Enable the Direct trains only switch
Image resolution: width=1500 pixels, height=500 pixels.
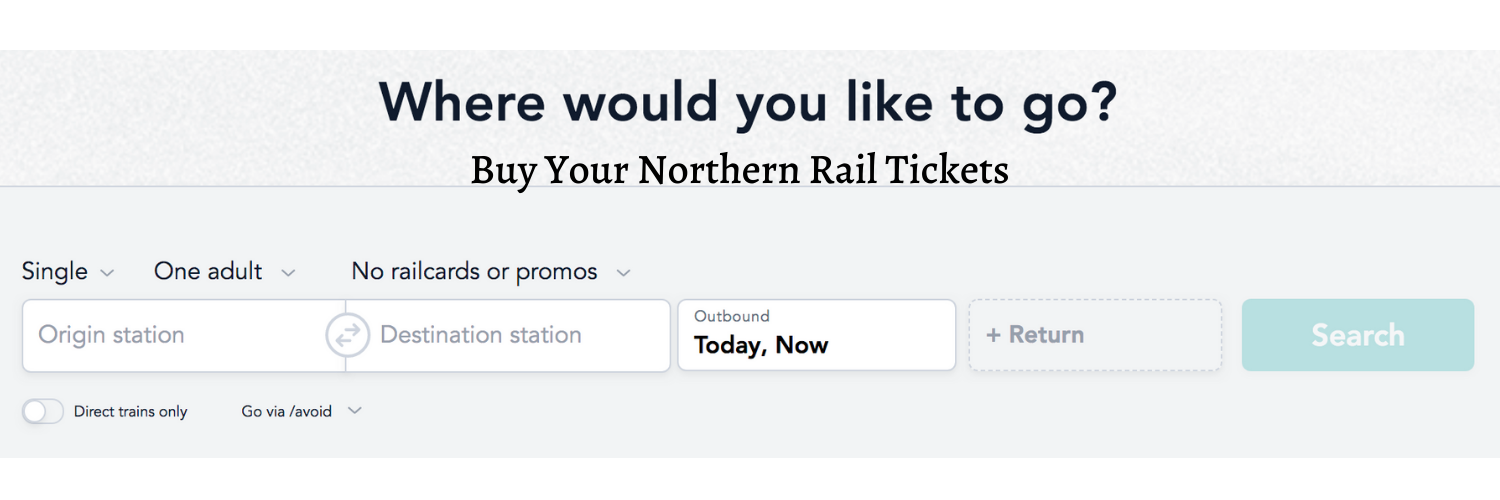tap(43, 411)
